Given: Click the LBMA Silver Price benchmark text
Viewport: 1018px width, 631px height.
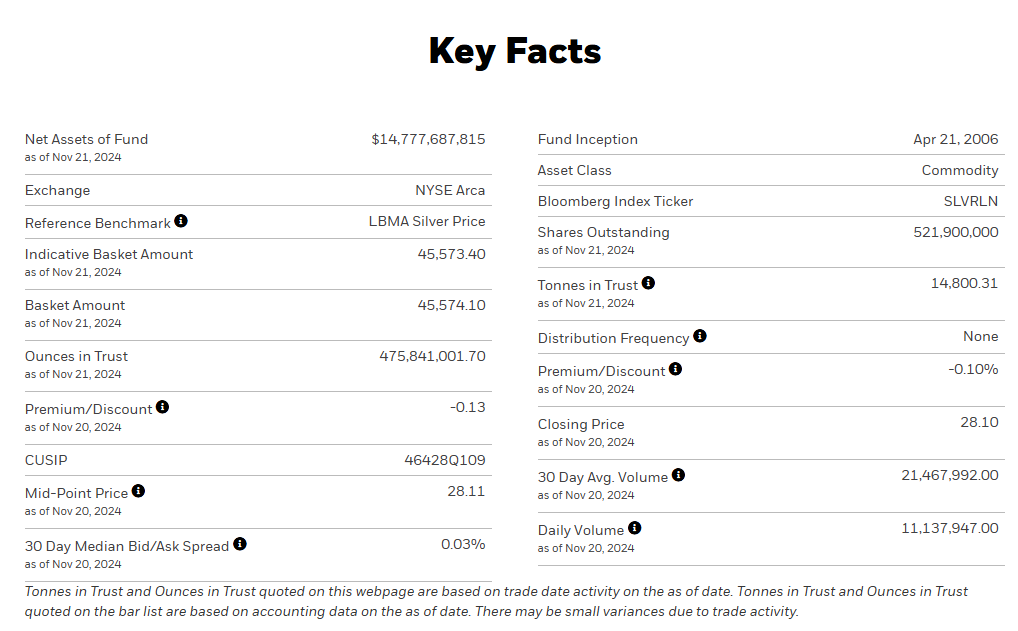Looking at the screenshot, I should click(x=427, y=221).
